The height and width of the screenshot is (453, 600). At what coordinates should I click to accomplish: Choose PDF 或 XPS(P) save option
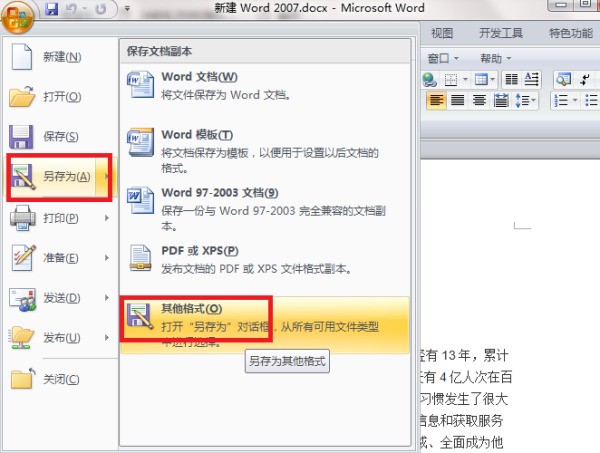click(265, 259)
